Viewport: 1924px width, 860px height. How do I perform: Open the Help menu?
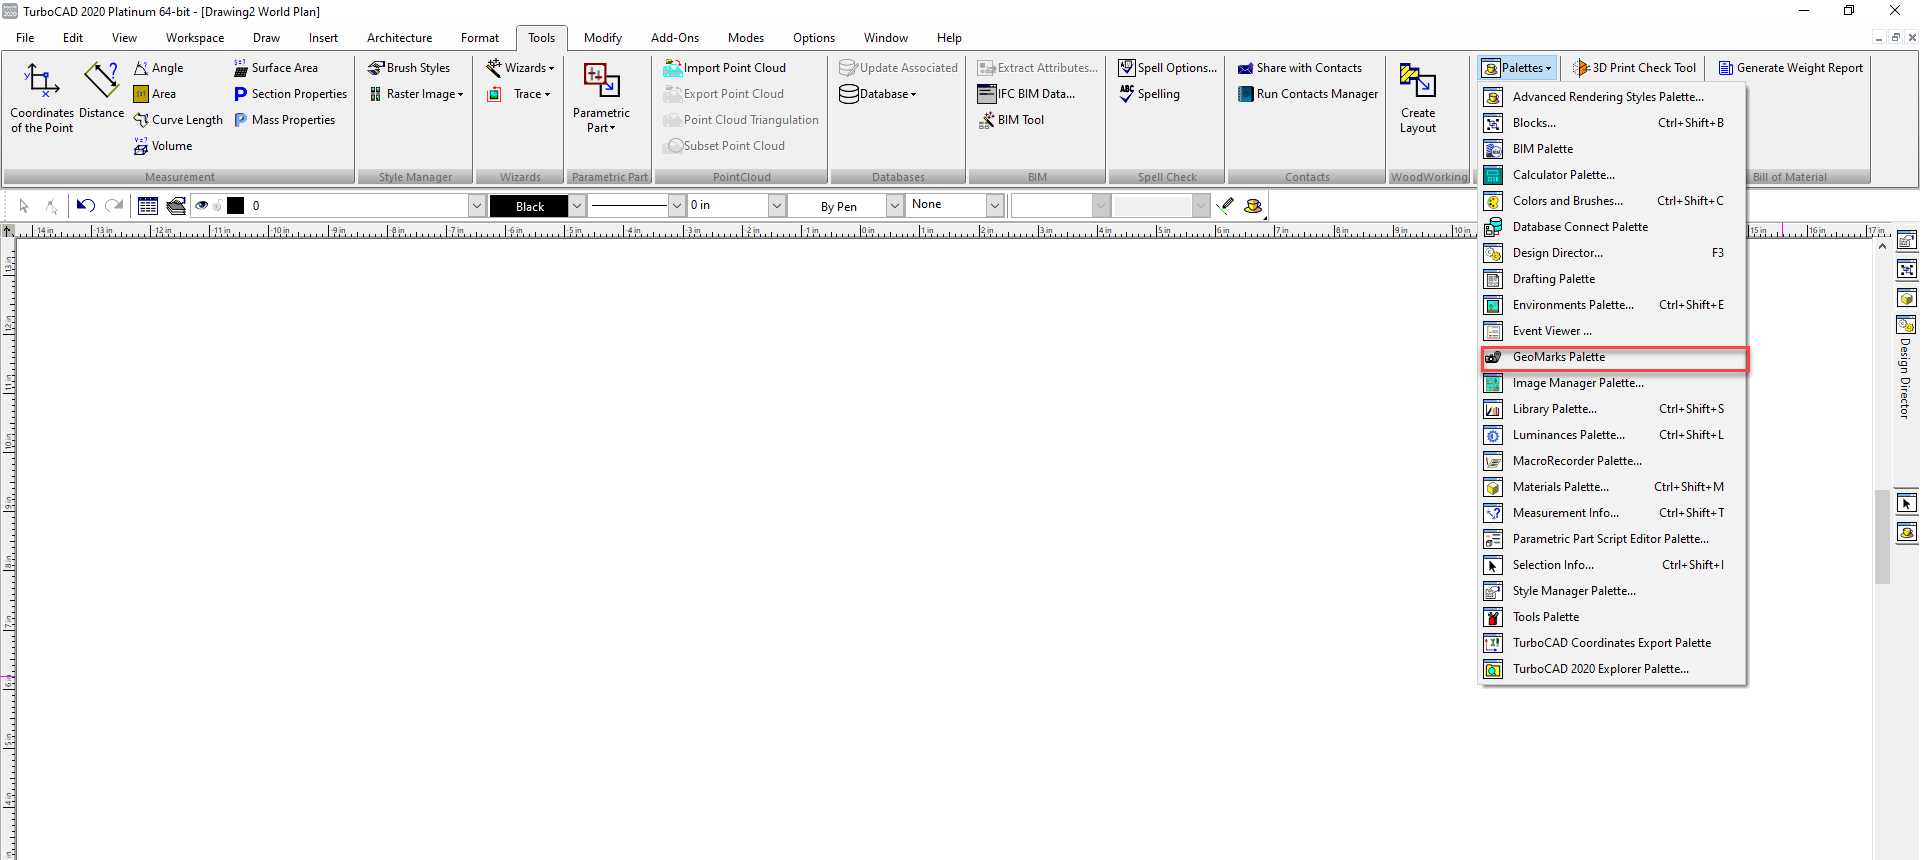point(949,38)
